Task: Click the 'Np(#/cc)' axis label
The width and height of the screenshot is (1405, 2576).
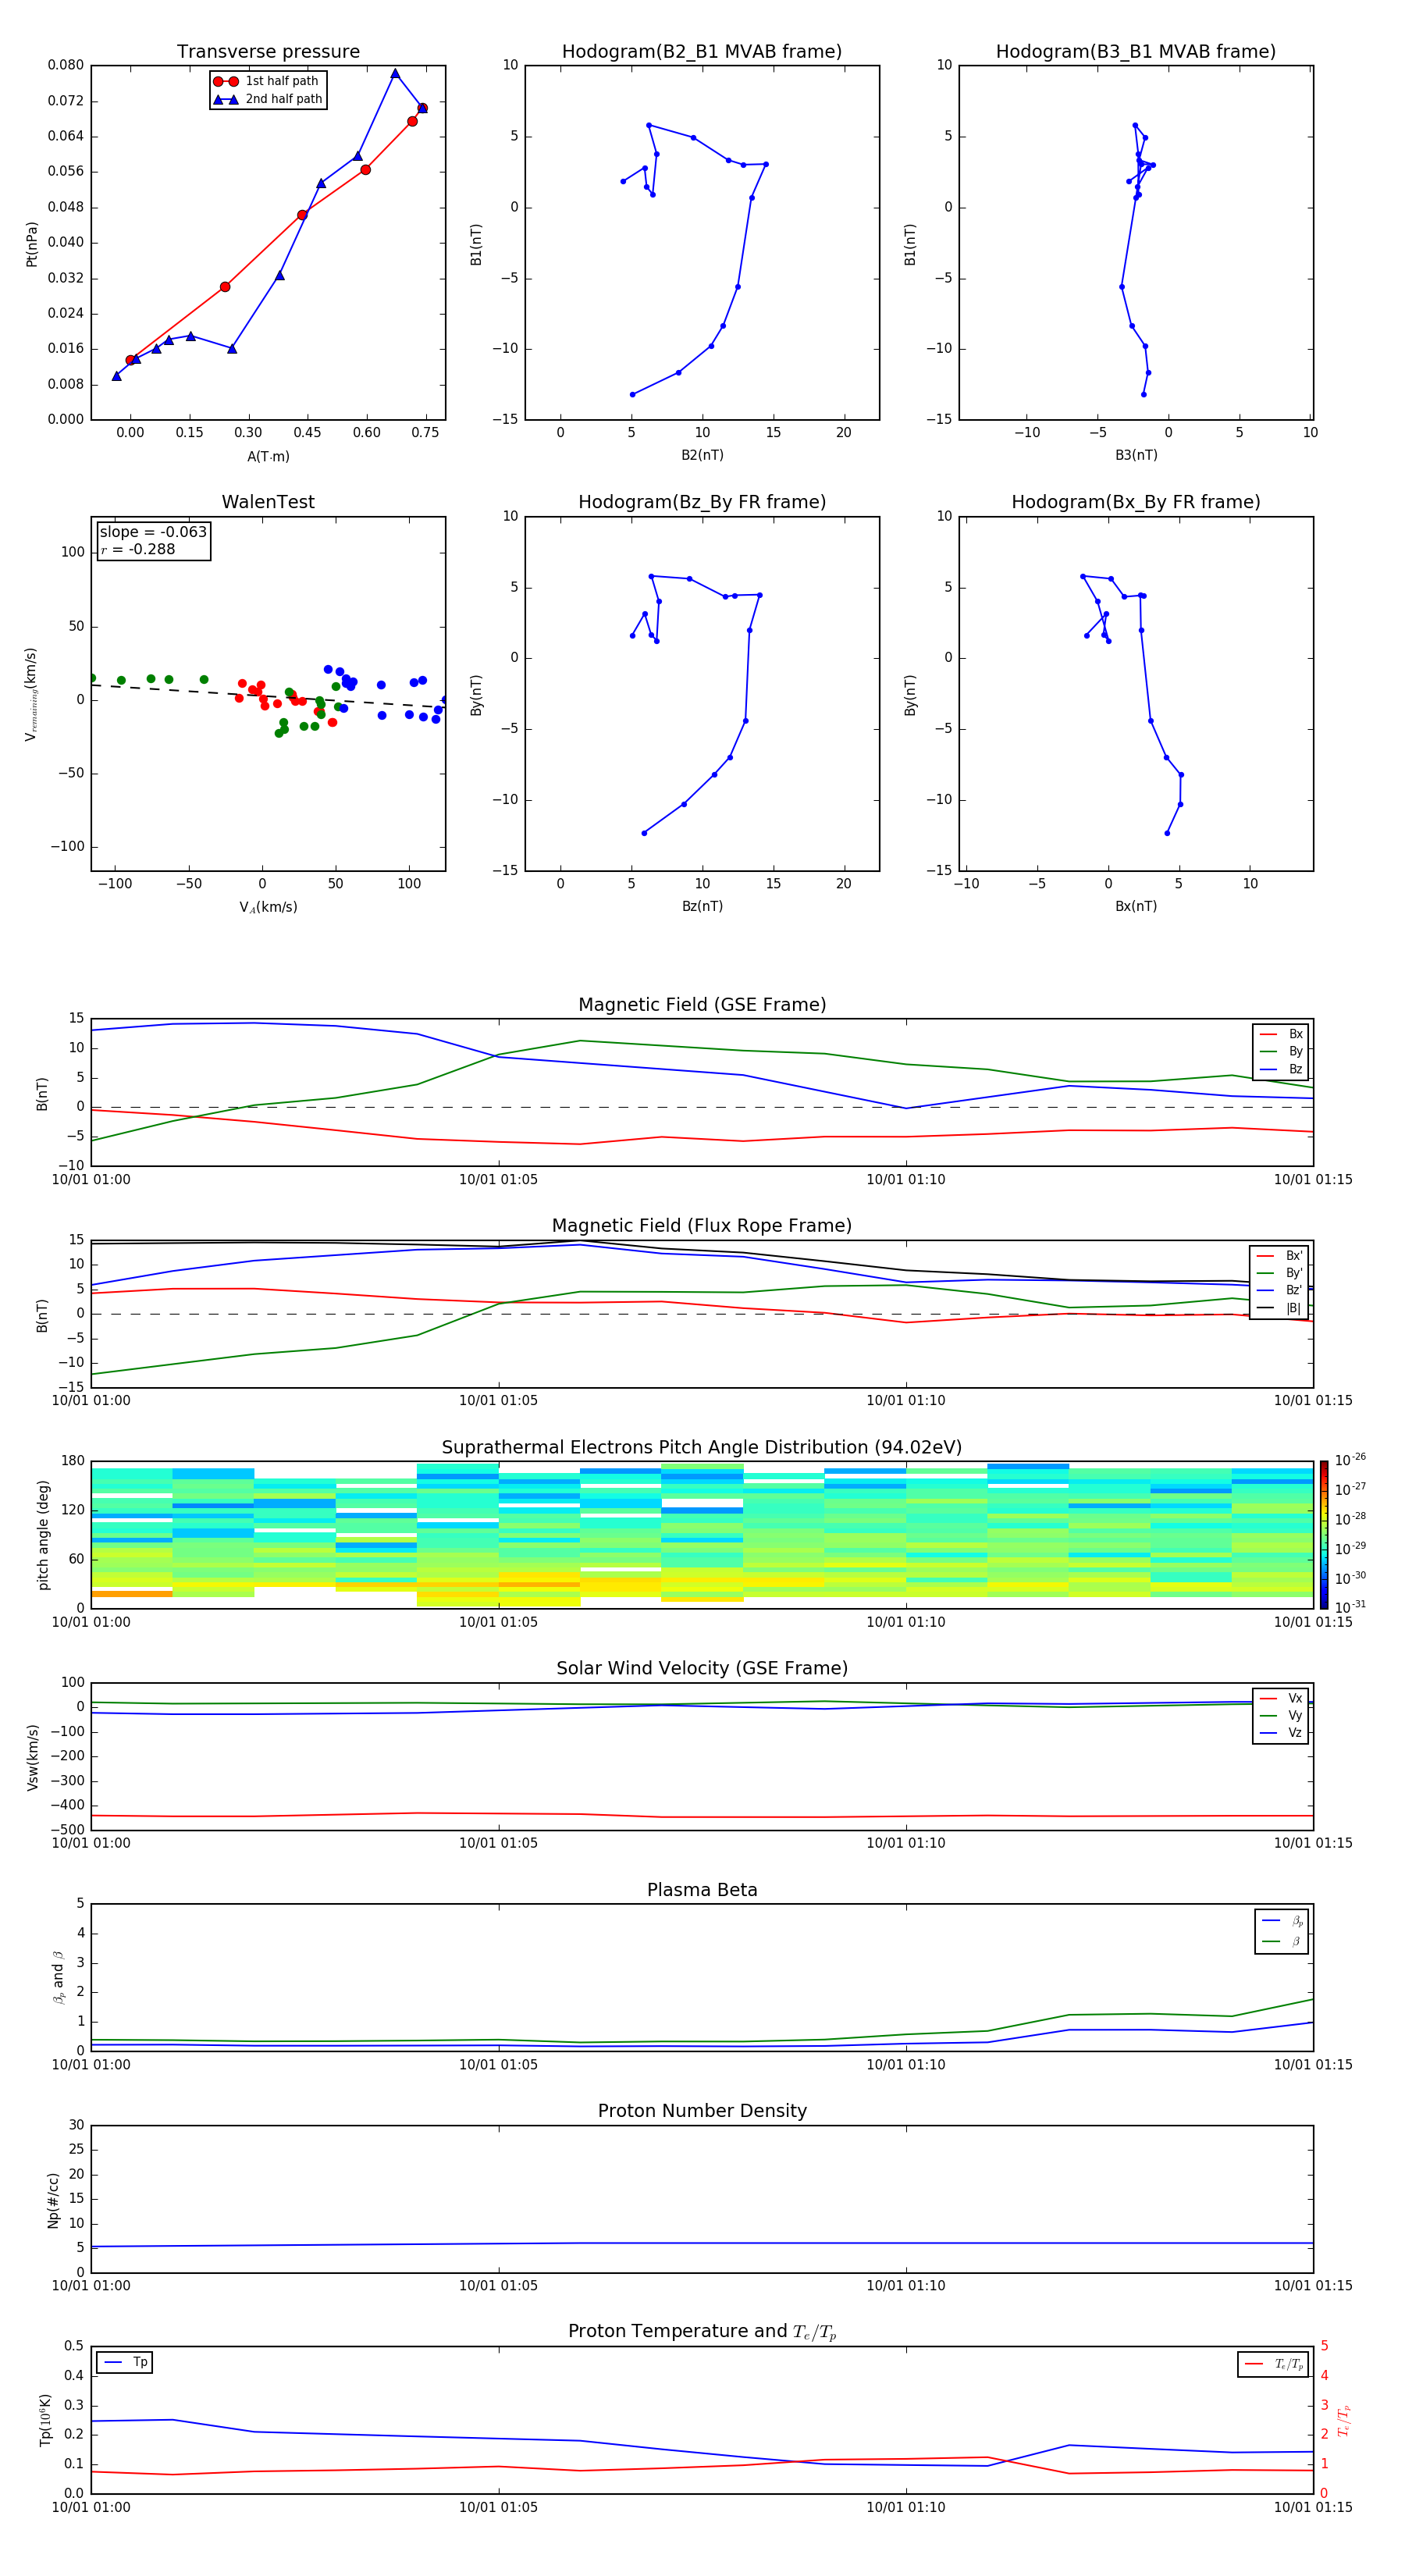Action: (x=53, y=2200)
